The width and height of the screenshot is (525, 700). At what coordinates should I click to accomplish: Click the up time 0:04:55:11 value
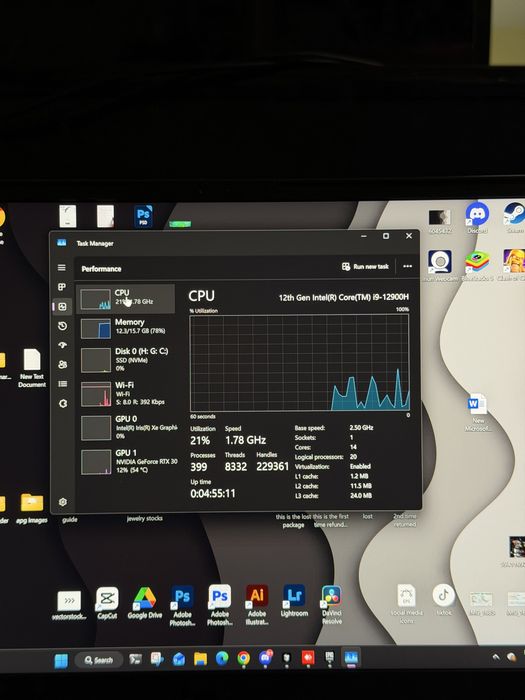pyautogui.click(x=212, y=493)
